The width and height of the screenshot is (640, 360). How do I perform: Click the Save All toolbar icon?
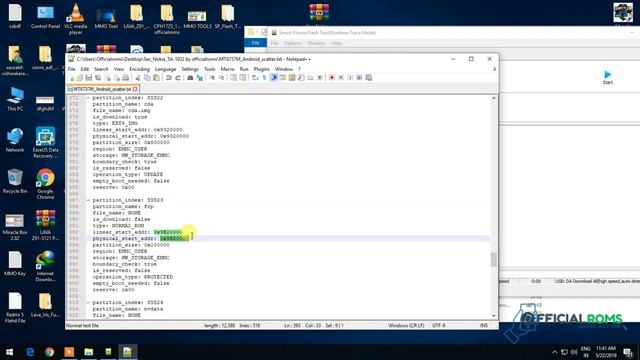pyautogui.click(x=98, y=78)
